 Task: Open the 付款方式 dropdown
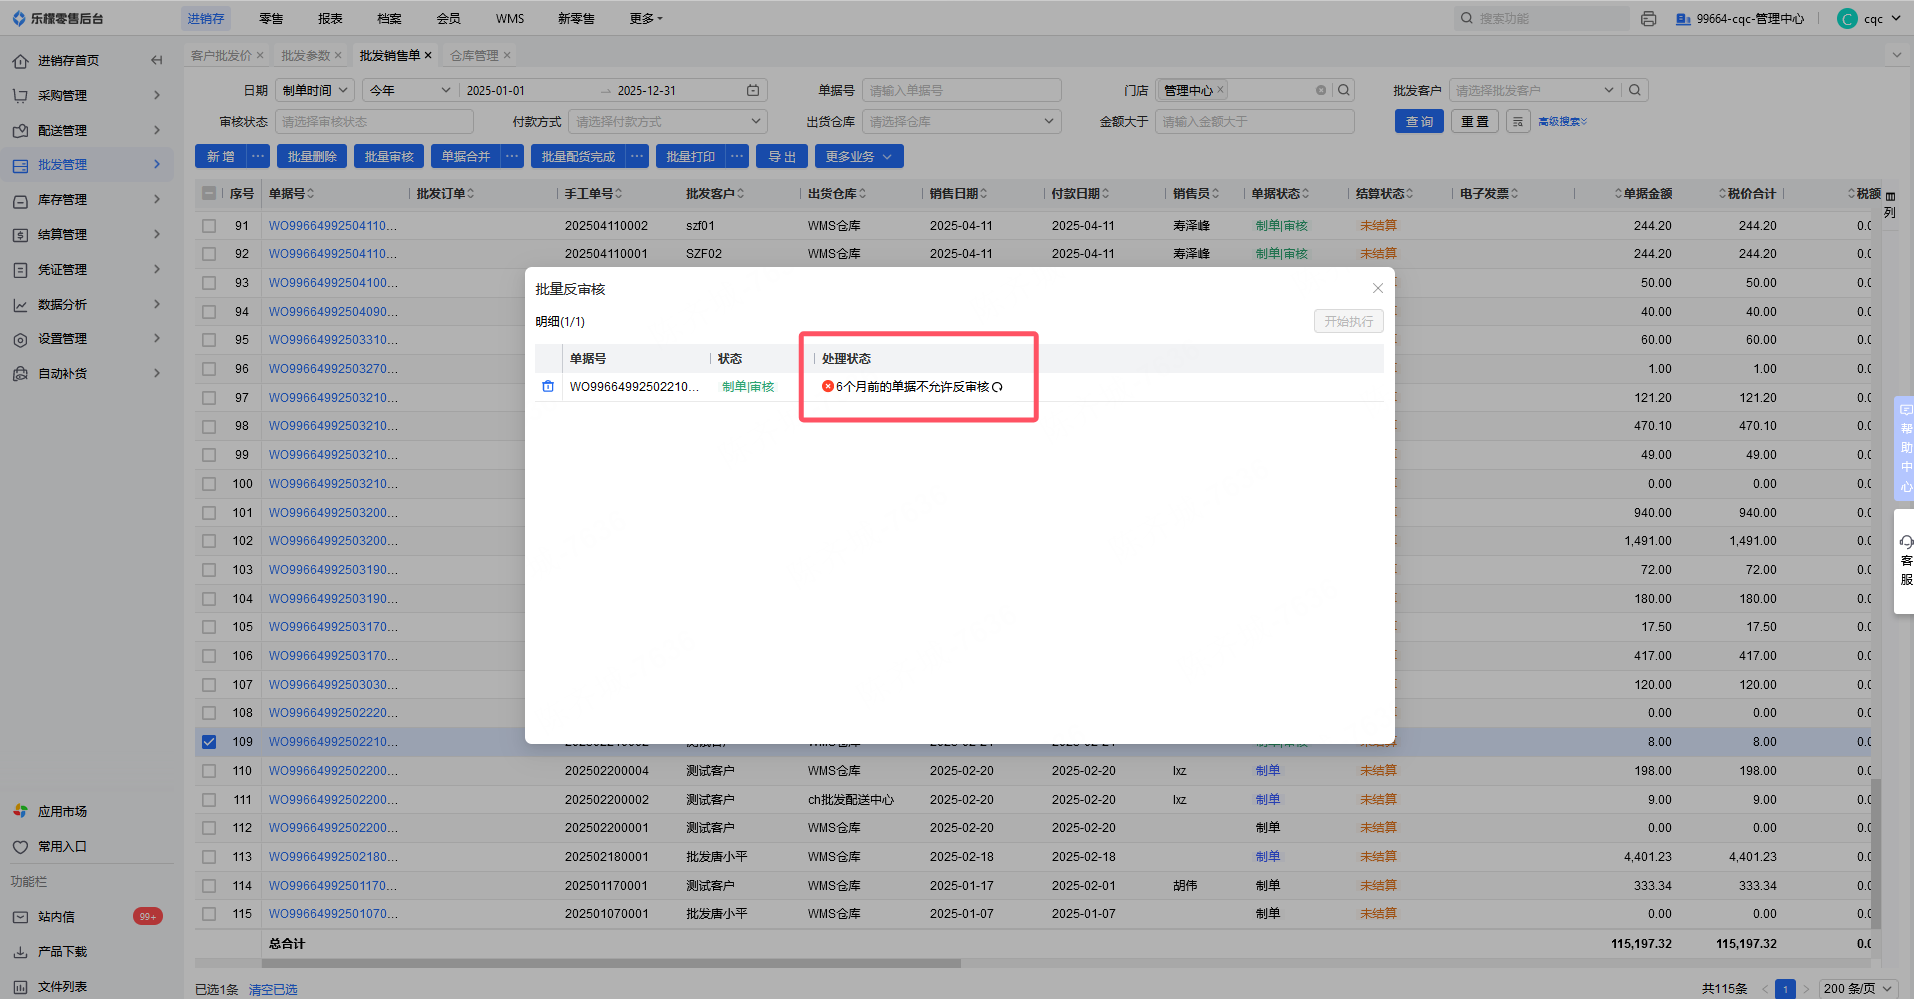(669, 122)
